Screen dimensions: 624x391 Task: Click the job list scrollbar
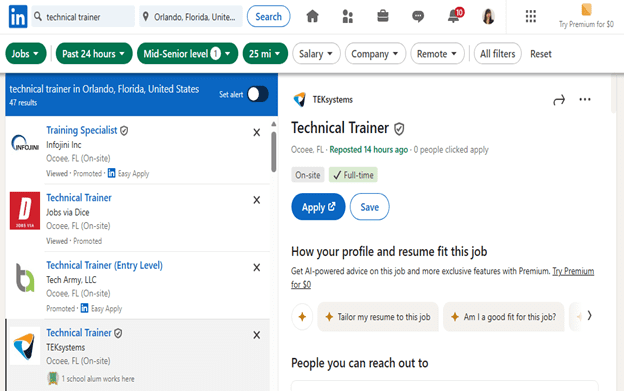273,151
